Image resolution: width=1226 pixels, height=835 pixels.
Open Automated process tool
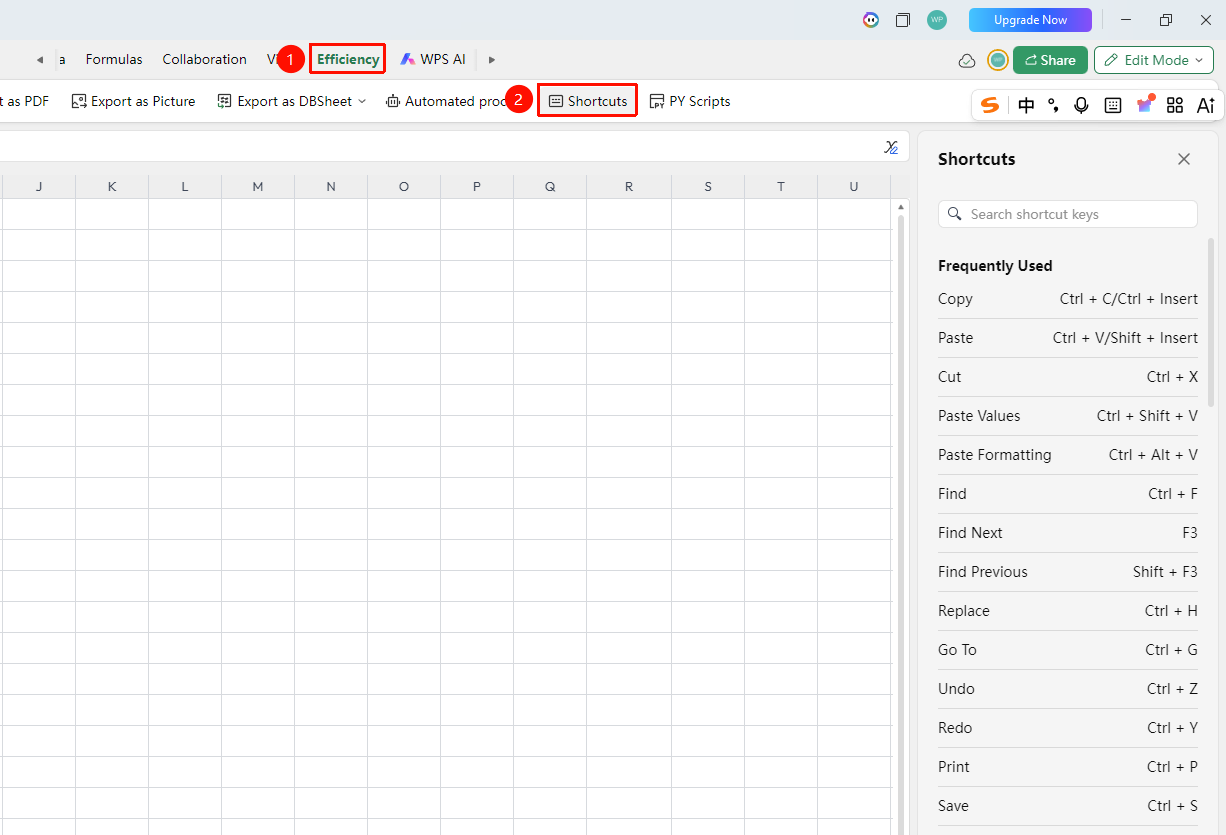pyautogui.click(x=447, y=101)
